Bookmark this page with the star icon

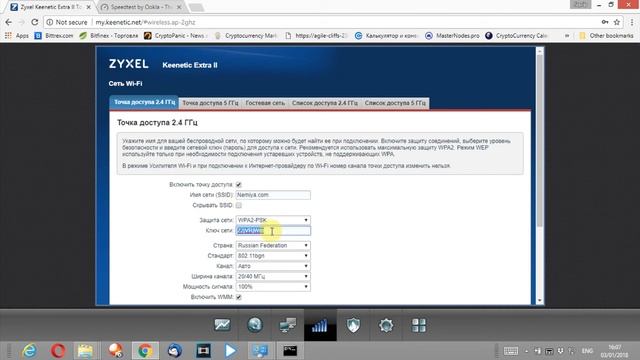617,22
